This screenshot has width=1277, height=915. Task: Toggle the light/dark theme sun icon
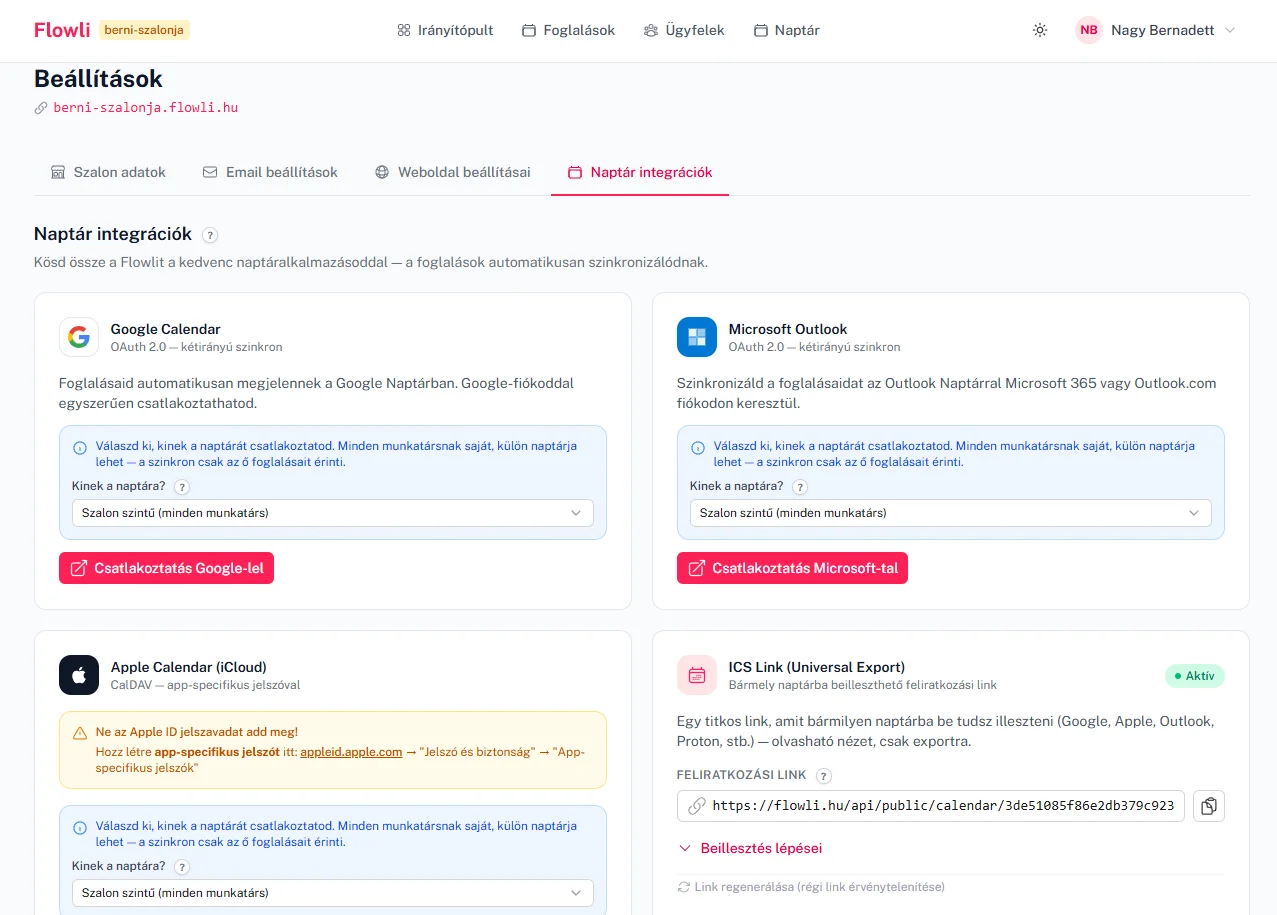pyautogui.click(x=1040, y=30)
